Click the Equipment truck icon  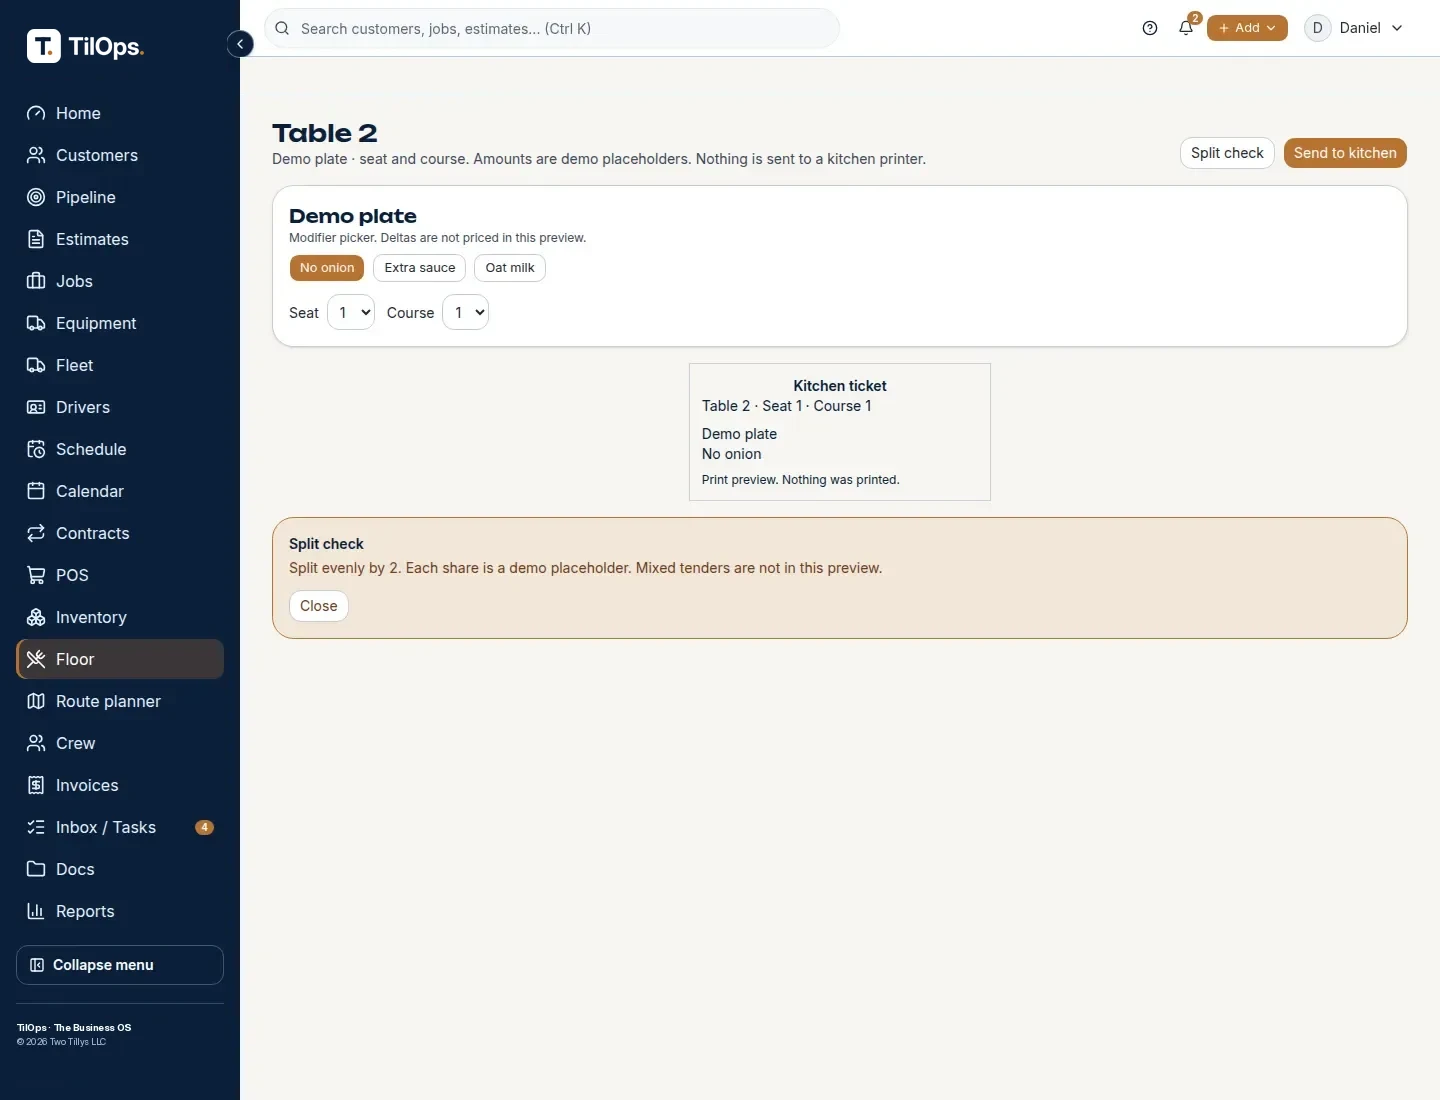pyautogui.click(x=36, y=323)
